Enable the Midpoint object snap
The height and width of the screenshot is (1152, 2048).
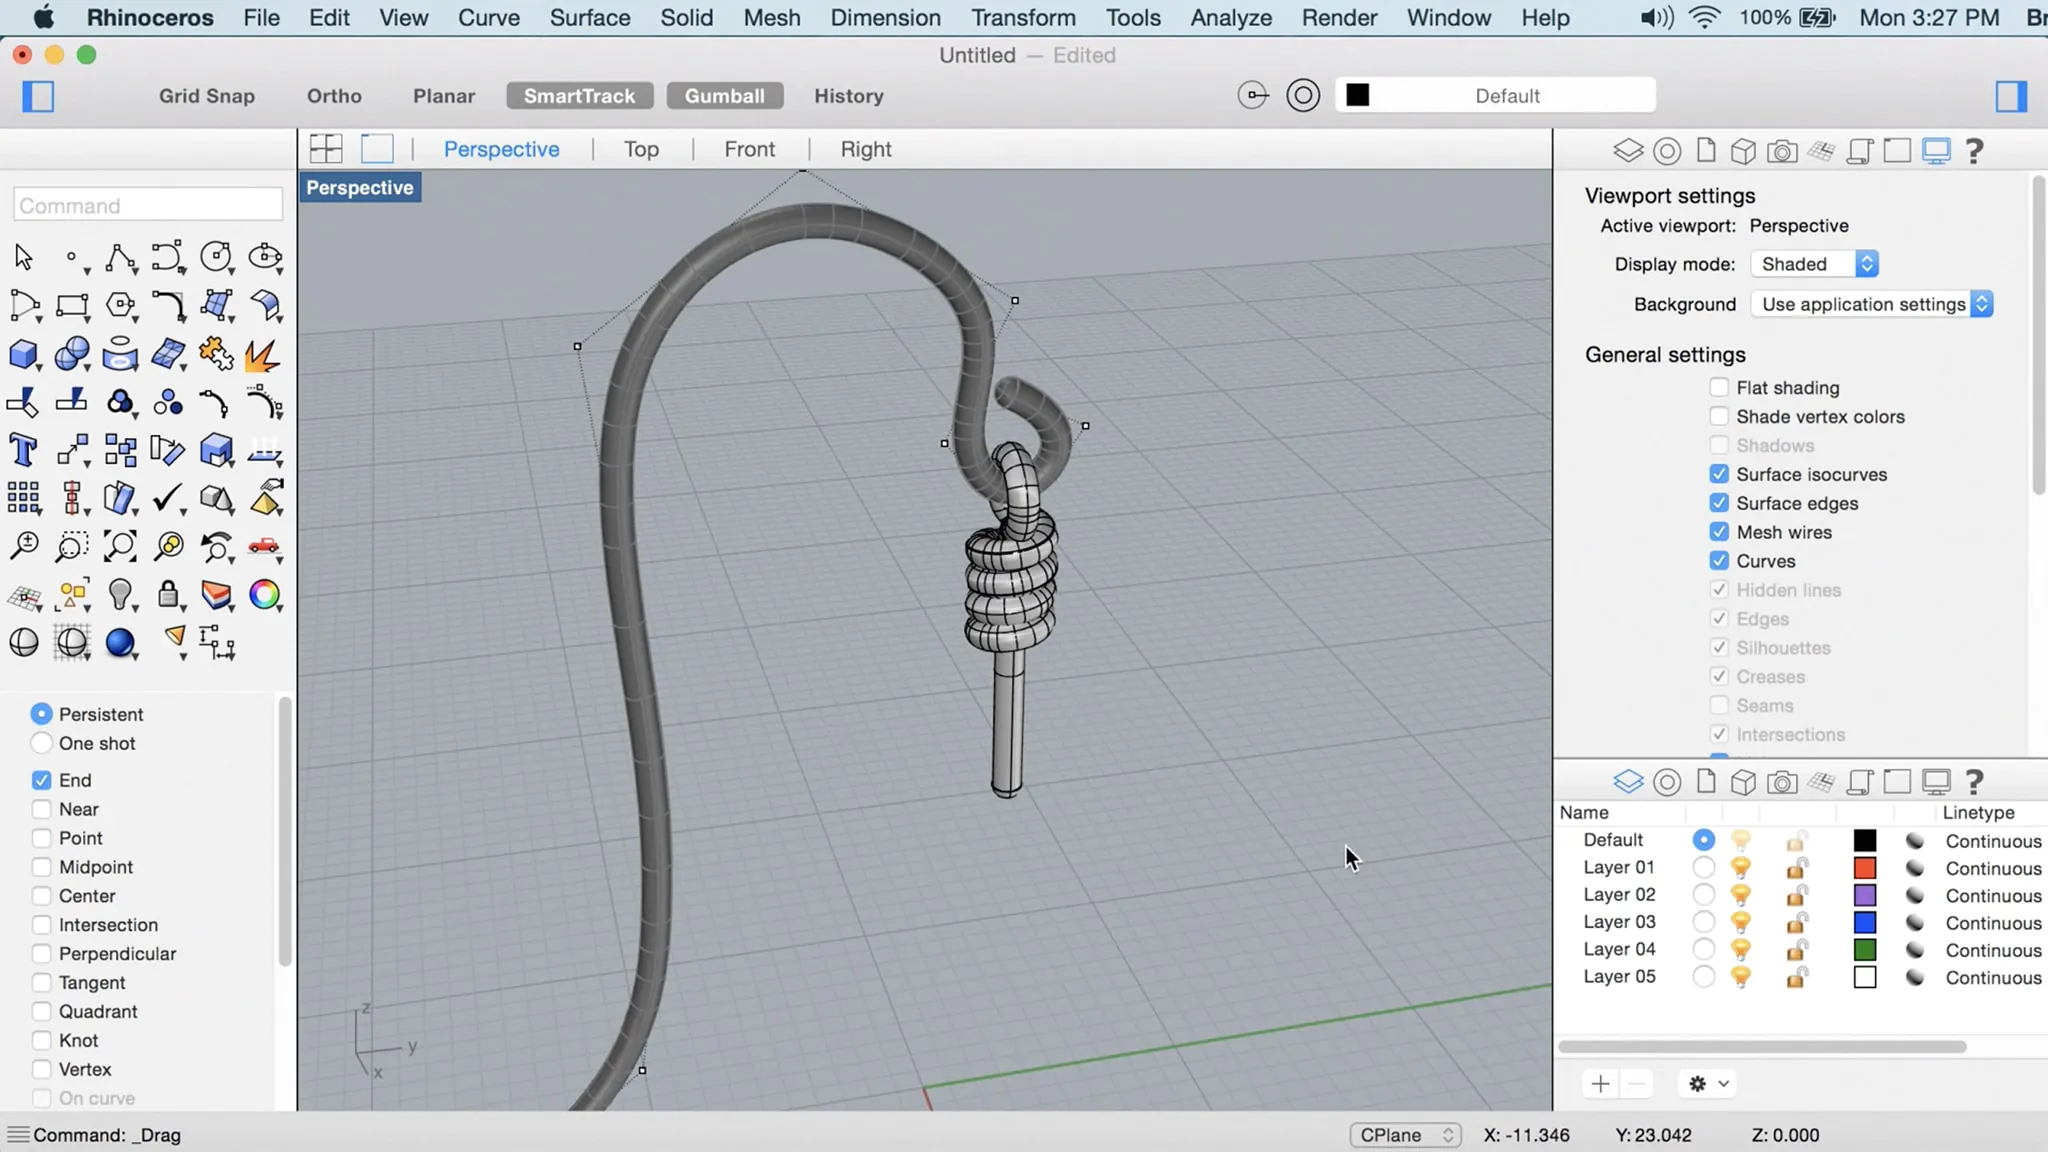pos(41,867)
